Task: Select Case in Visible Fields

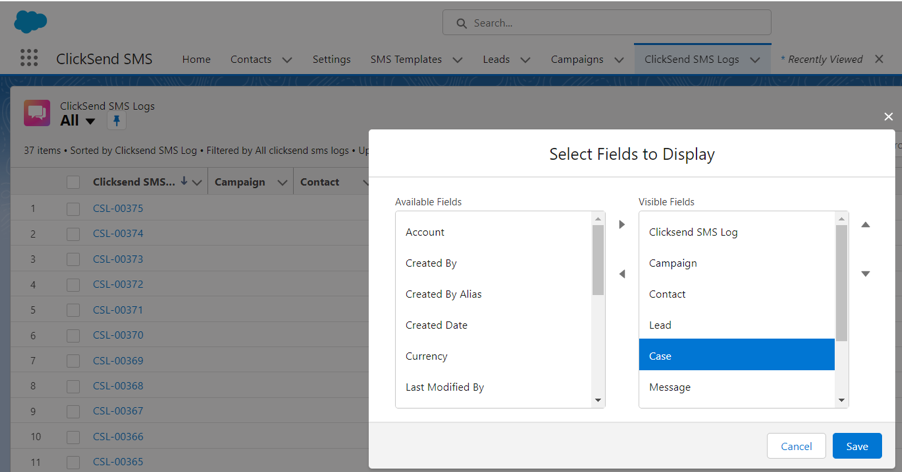Action: click(x=737, y=355)
